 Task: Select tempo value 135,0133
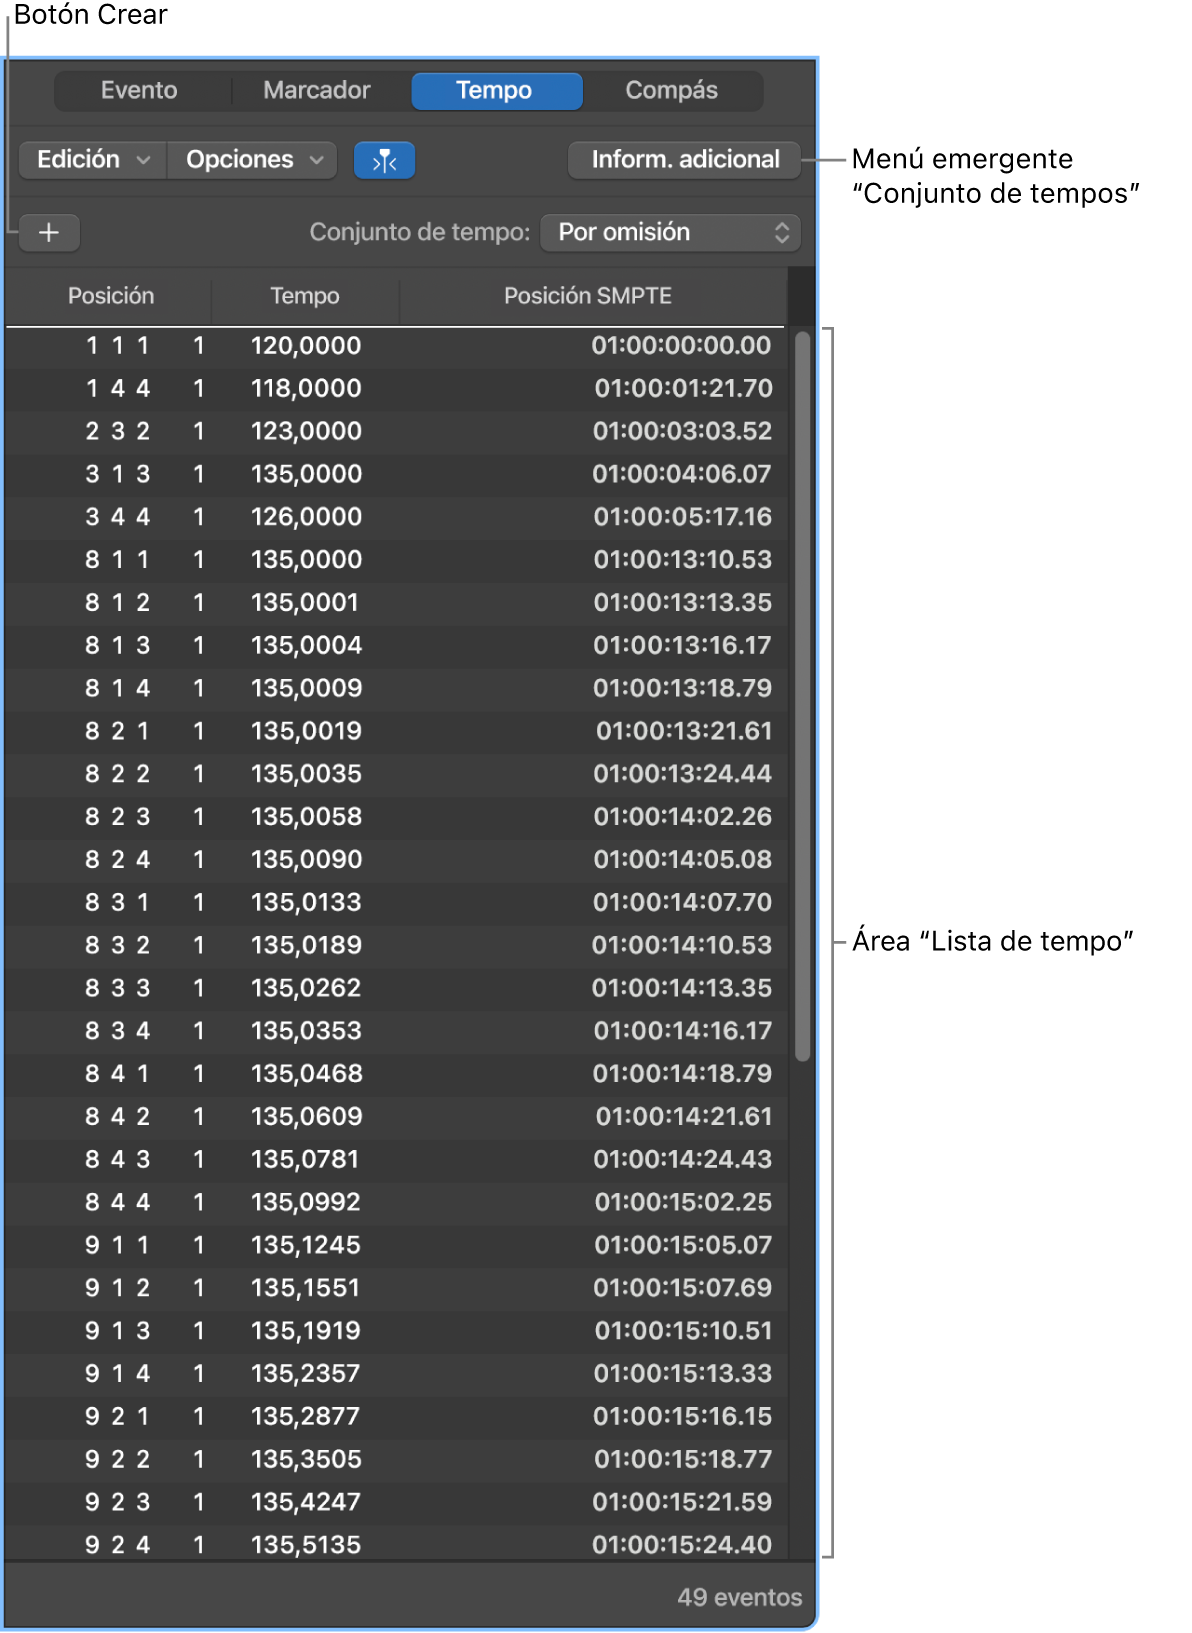[306, 903]
